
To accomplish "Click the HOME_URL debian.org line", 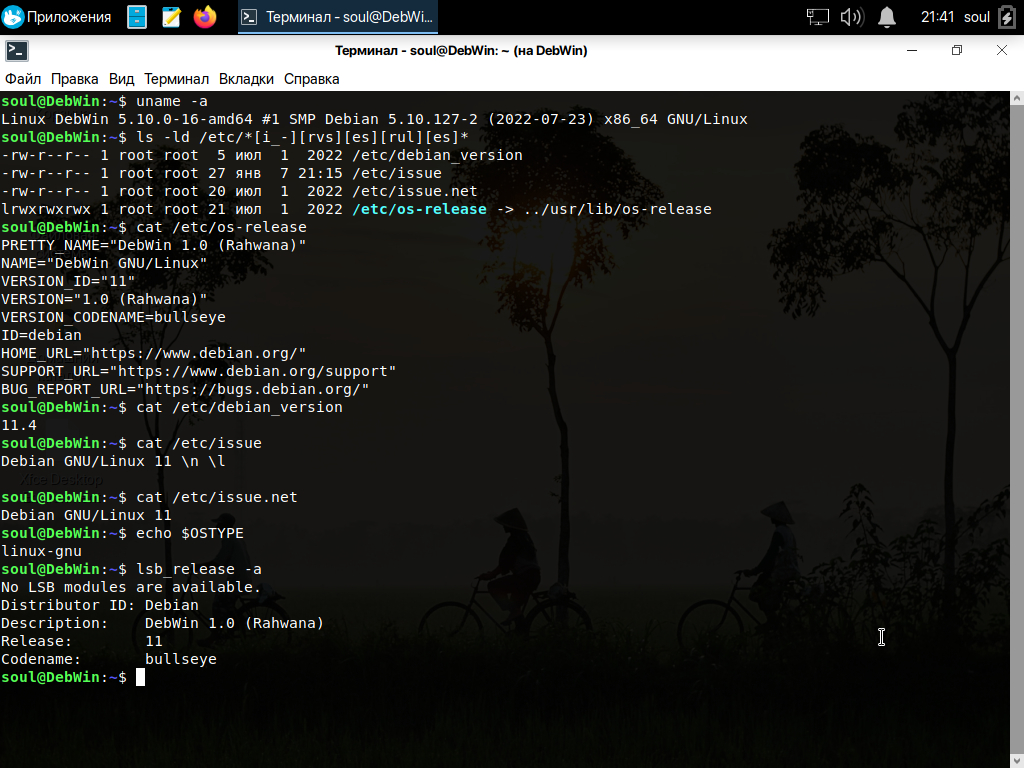I will (153, 353).
